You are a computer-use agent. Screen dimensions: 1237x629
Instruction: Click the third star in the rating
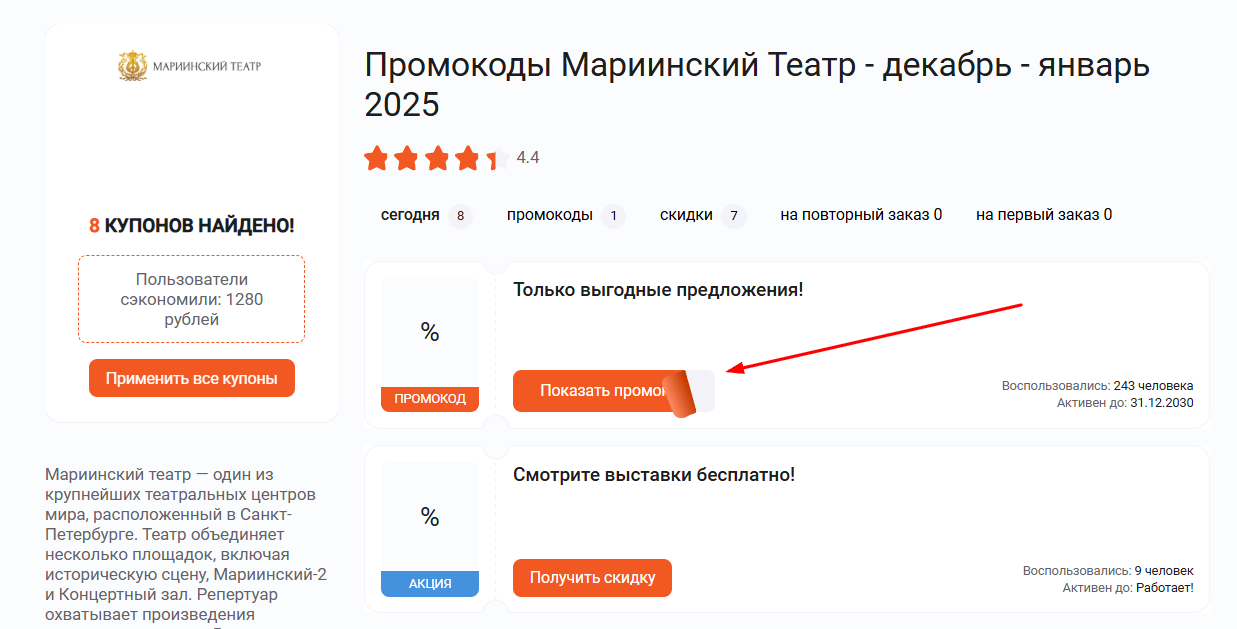436,157
